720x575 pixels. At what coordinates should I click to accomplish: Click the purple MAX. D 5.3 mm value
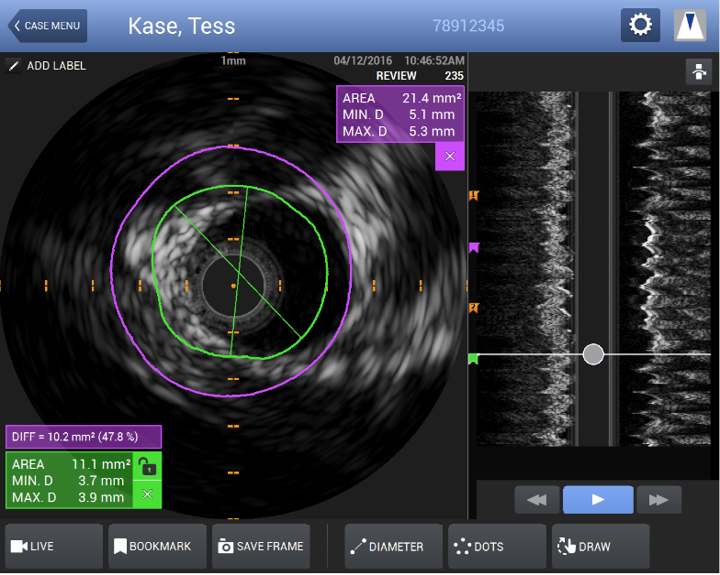[432, 131]
